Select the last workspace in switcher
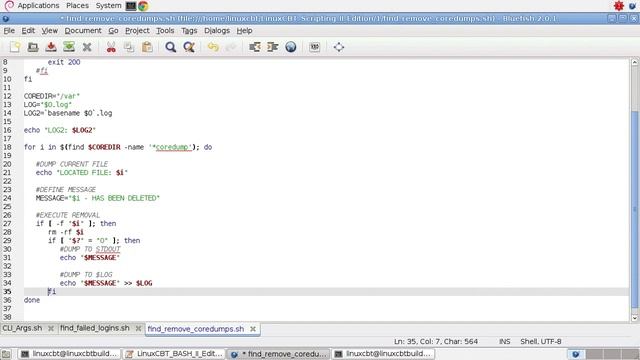This screenshot has width=640, height=360. [x=631, y=354]
